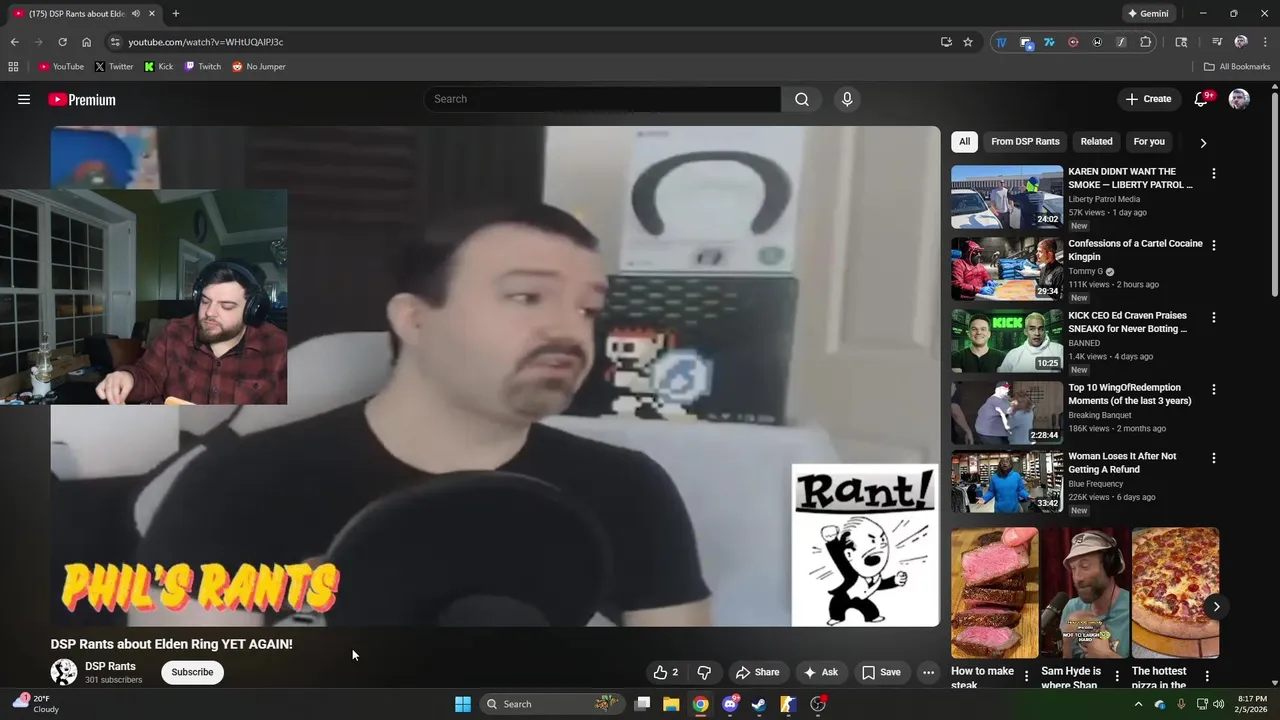Viewport: 1280px width, 720px height.
Task: Save the video to playlist
Action: [882, 672]
